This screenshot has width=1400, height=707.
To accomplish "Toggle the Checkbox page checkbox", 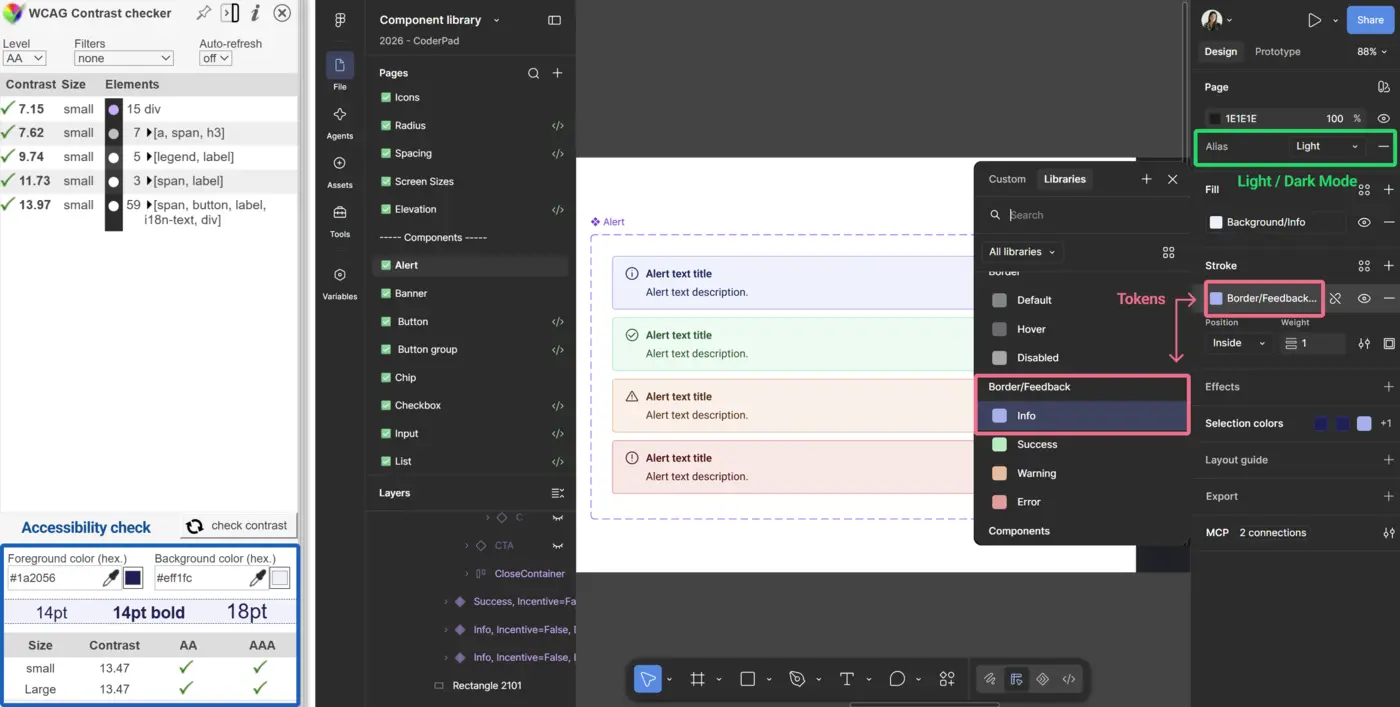I will (386, 405).
